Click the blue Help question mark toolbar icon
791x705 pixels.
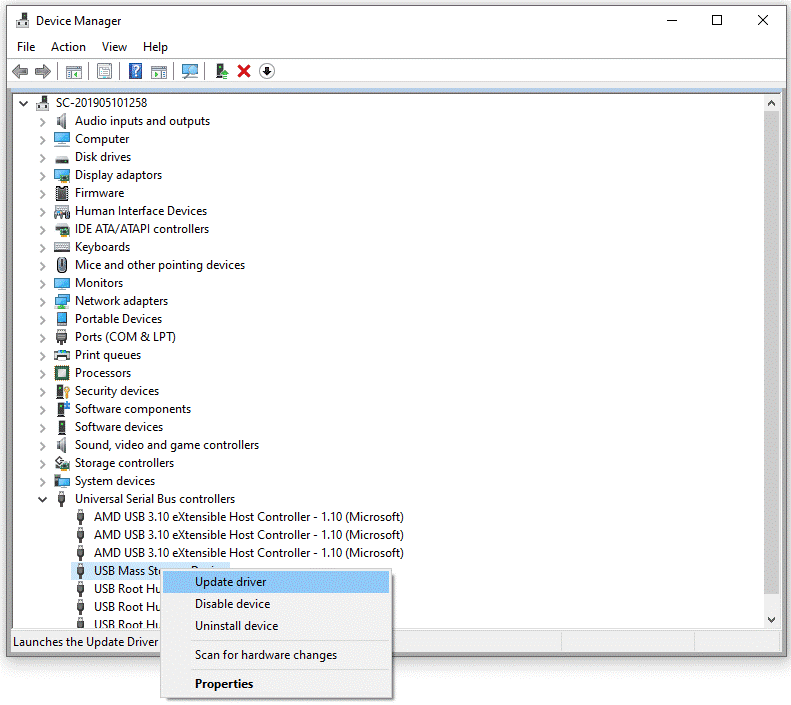click(135, 71)
